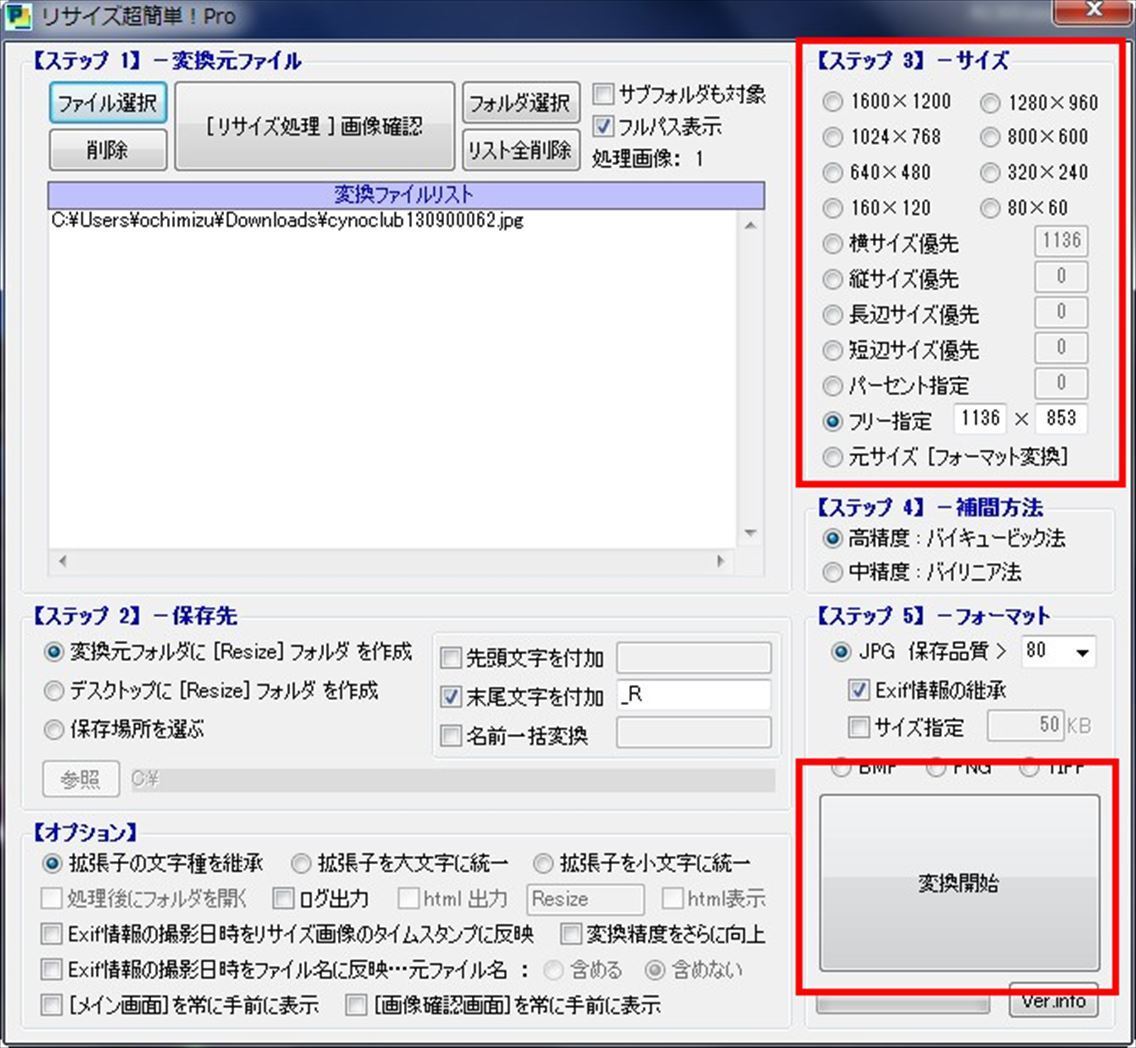
Task: Enable the サブフォルダも対象 checkbox
Action: 603,96
